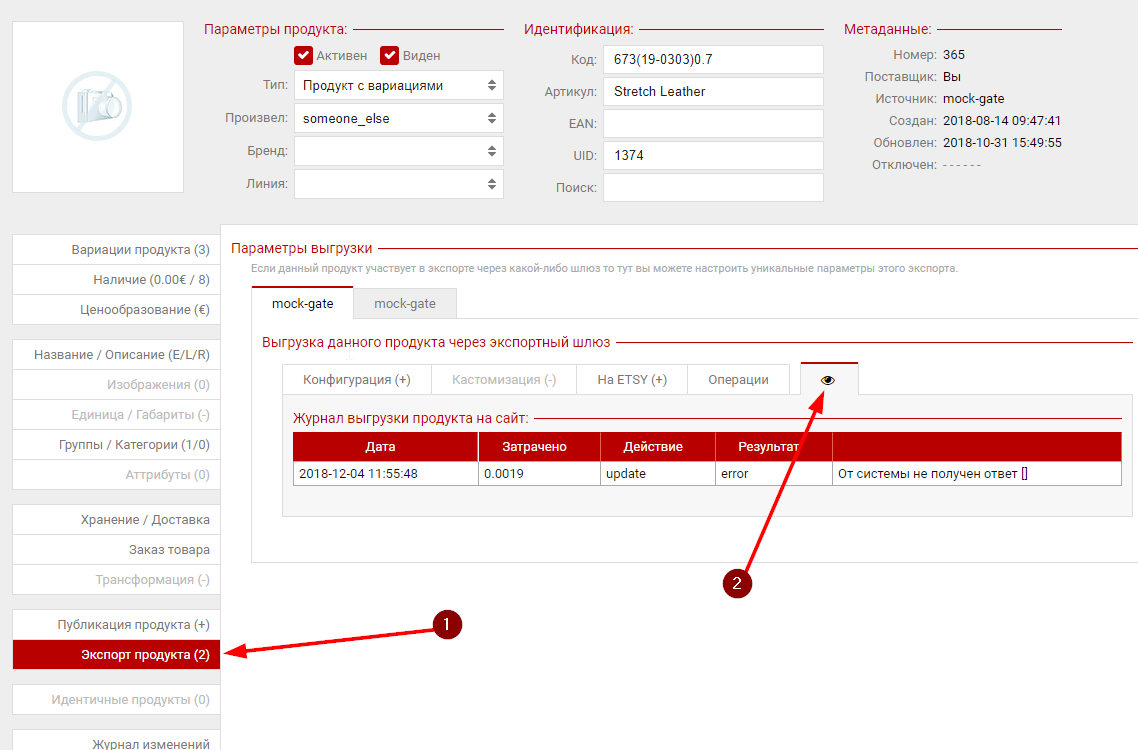Open the eye icon log tab
Viewport: 1138px width, 750px height.
pos(828,380)
